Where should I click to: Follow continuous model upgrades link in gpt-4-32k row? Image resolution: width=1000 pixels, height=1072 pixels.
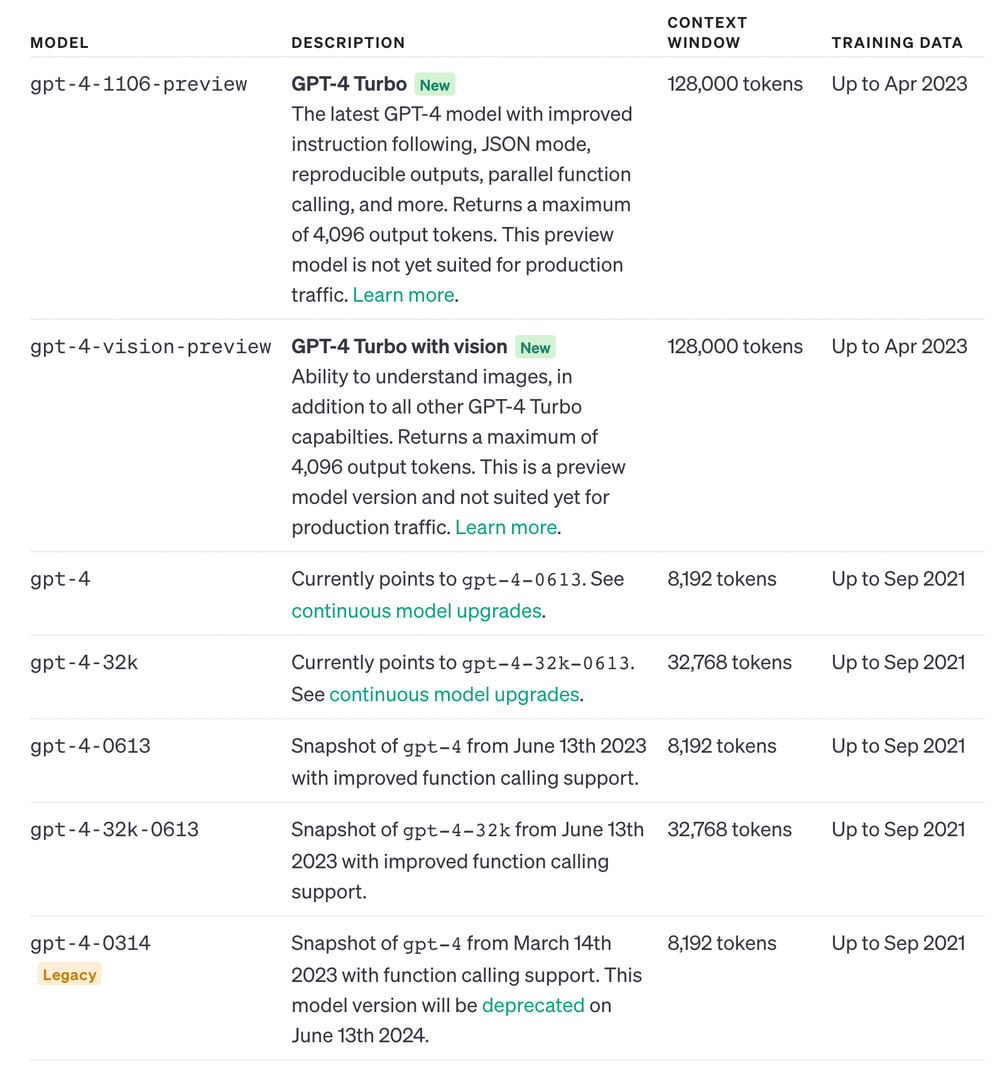click(455, 694)
